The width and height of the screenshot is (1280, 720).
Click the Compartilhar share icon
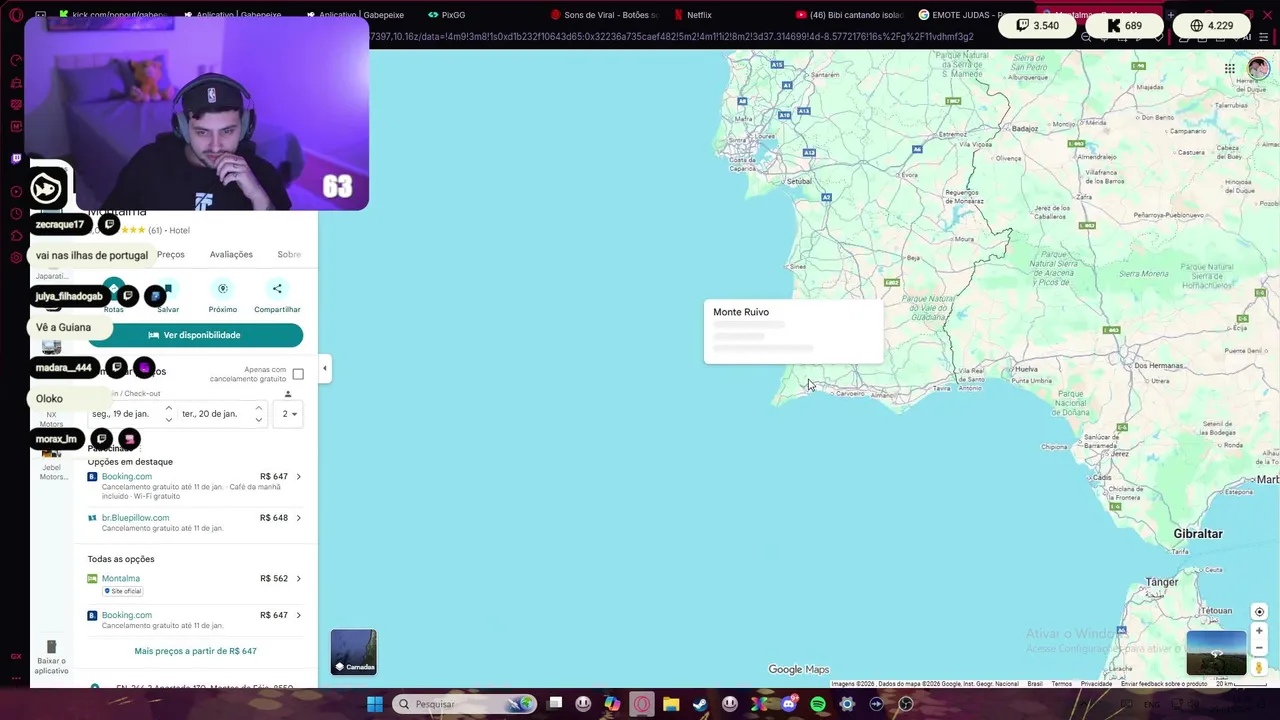tap(277, 289)
